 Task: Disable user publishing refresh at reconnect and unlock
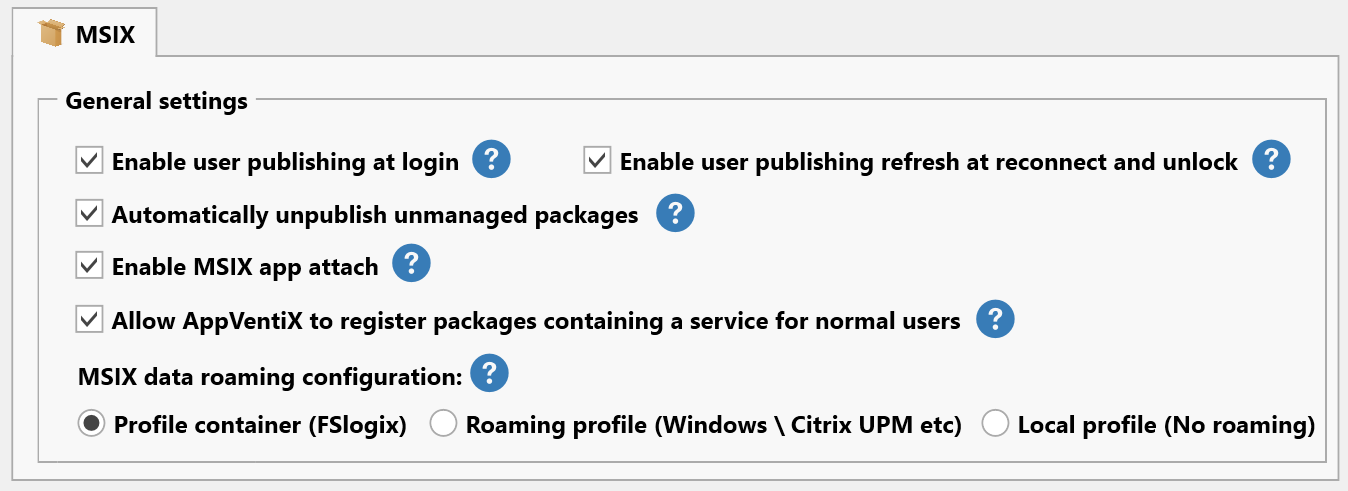(x=598, y=160)
